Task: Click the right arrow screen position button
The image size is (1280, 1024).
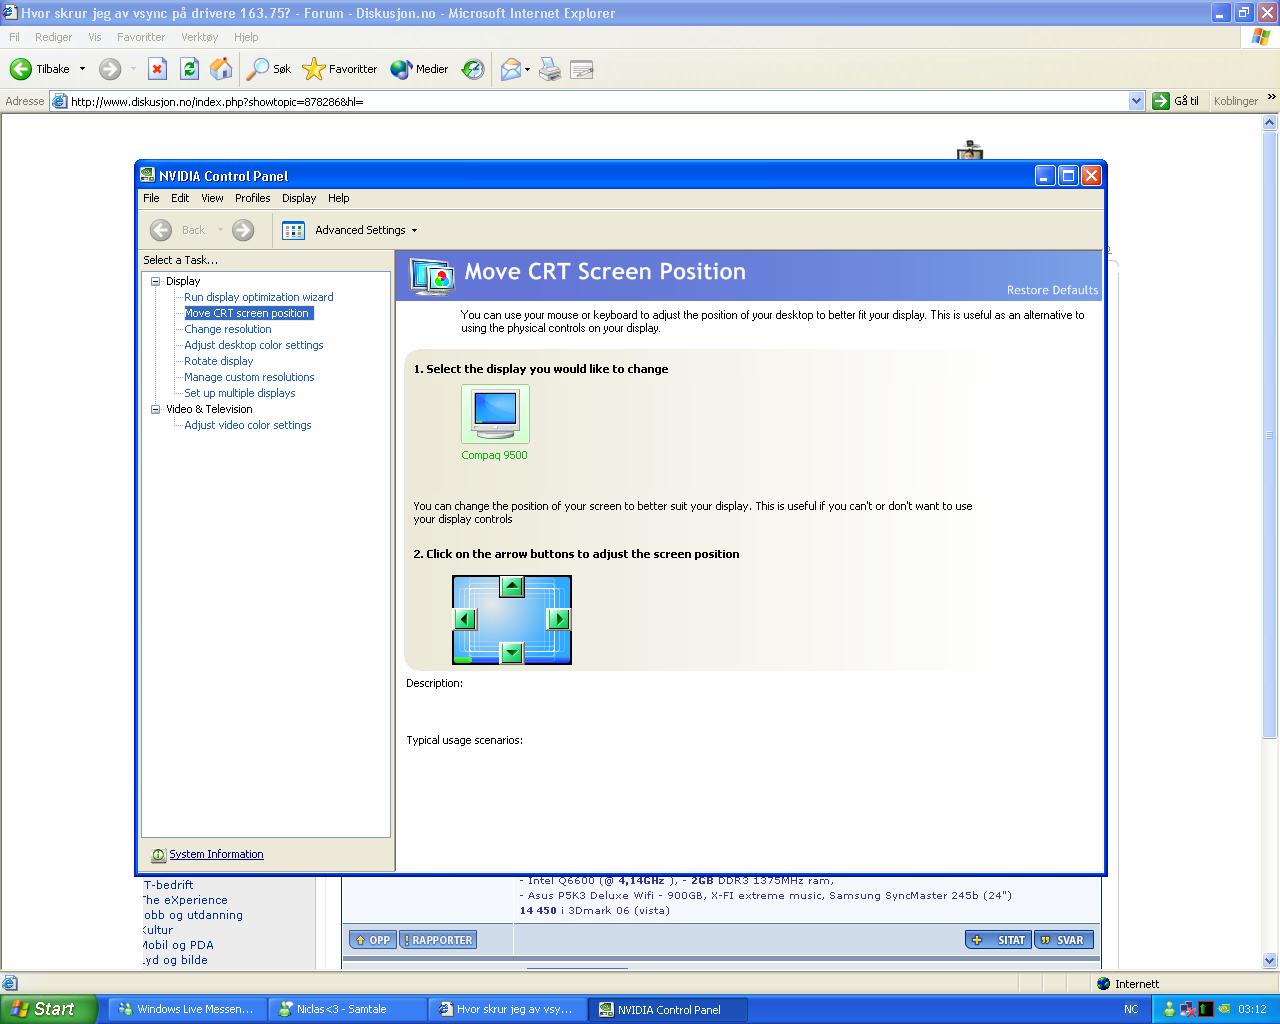Action: (559, 619)
